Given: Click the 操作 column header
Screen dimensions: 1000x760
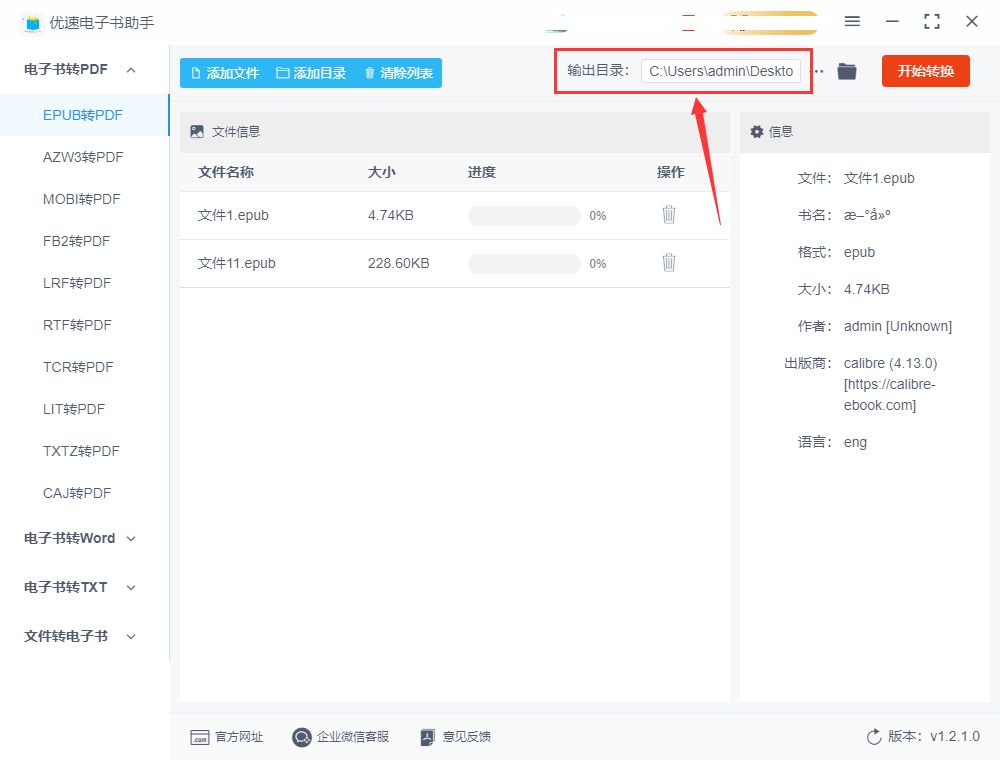Looking at the screenshot, I should (671, 172).
